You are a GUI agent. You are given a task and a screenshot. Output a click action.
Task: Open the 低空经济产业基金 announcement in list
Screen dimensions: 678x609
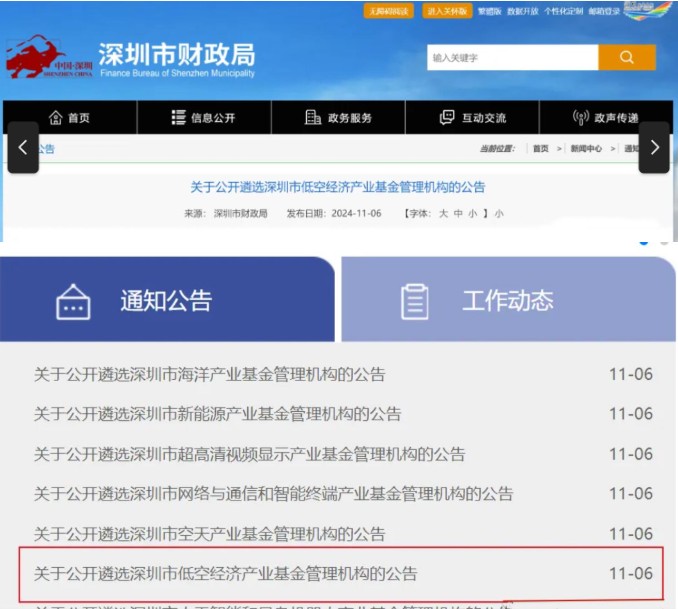pos(225,574)
